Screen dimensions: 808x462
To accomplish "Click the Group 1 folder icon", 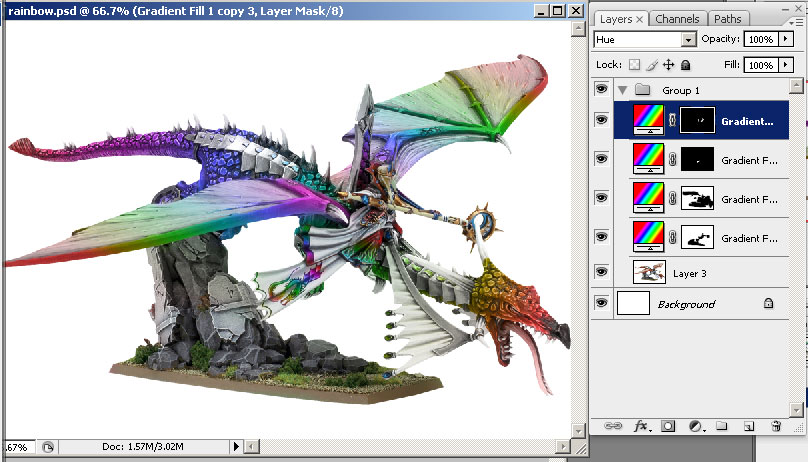I will tap(642, 90).
